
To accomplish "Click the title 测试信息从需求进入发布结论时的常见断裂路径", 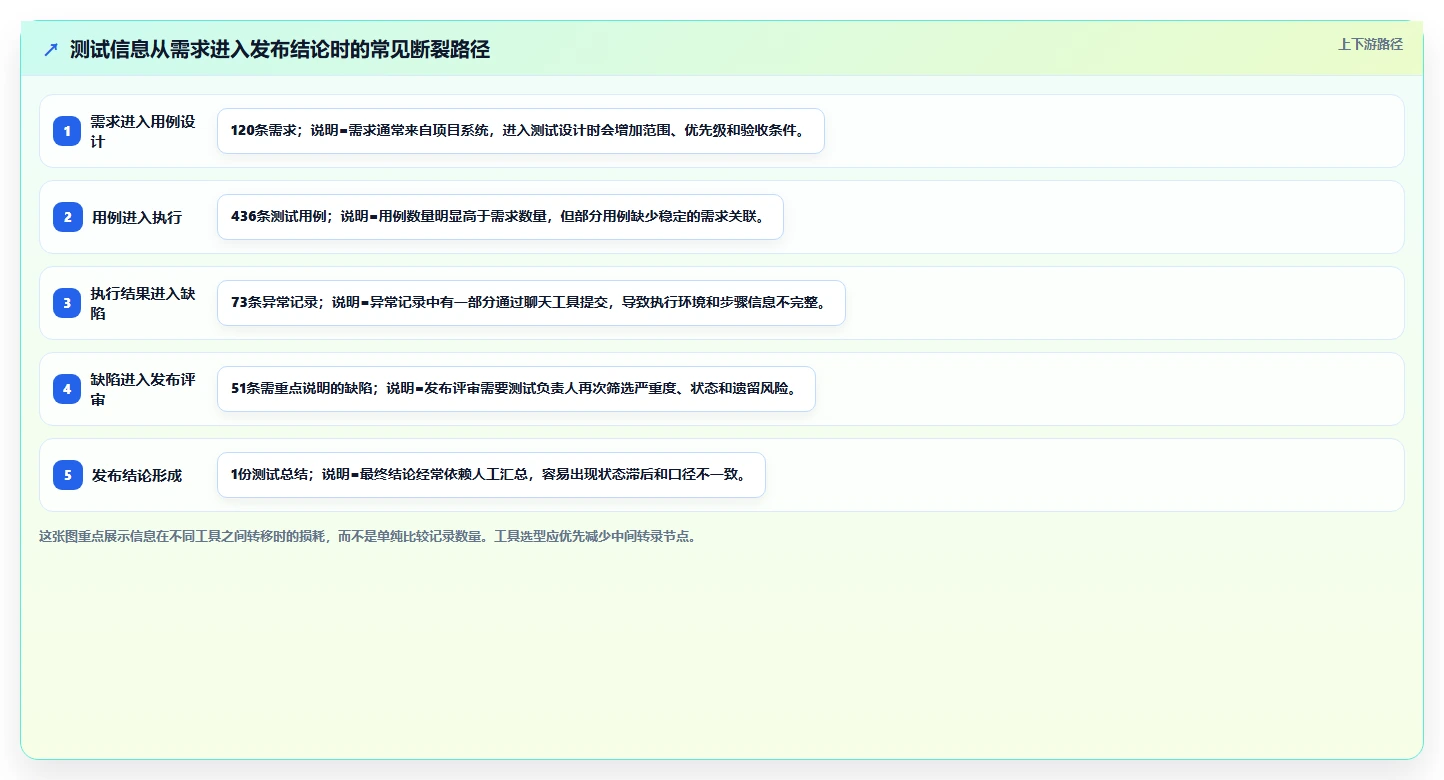I will (x=280, y=50).
